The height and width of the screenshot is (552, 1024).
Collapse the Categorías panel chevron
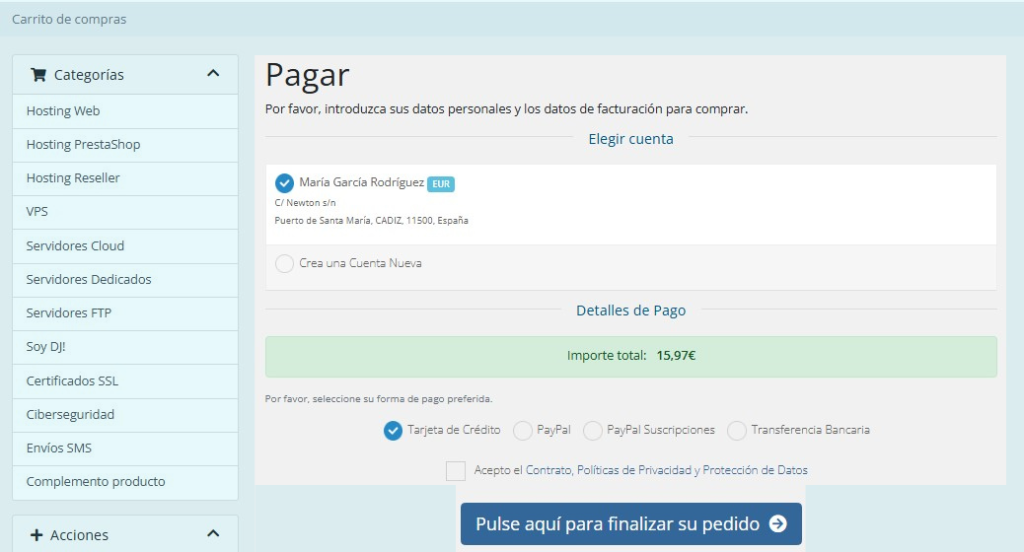tap(213, 74)
